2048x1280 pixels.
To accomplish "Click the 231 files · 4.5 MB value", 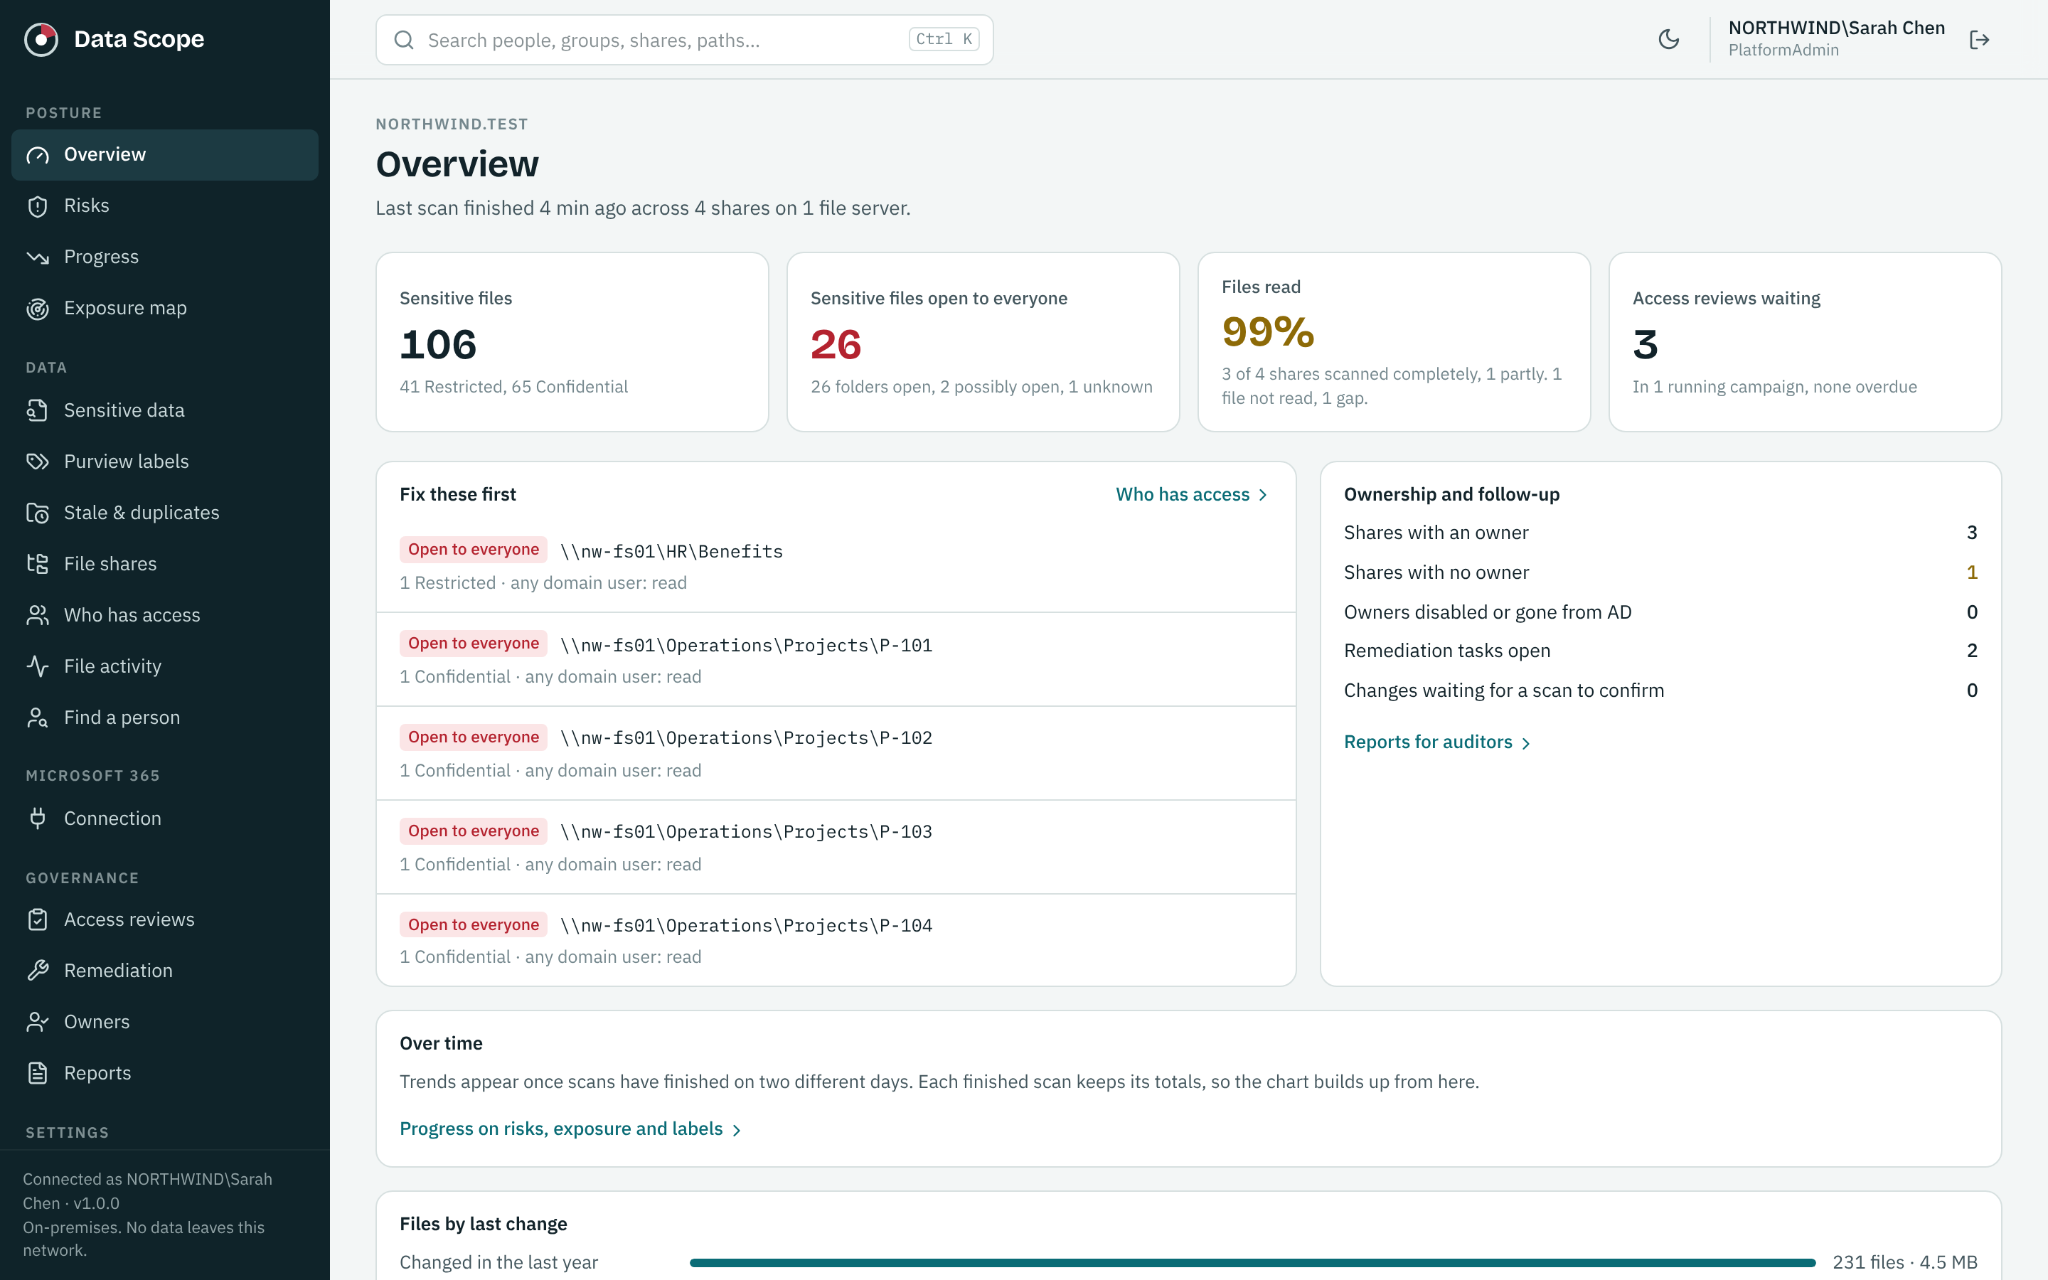I will [x=1904, y=1263].
